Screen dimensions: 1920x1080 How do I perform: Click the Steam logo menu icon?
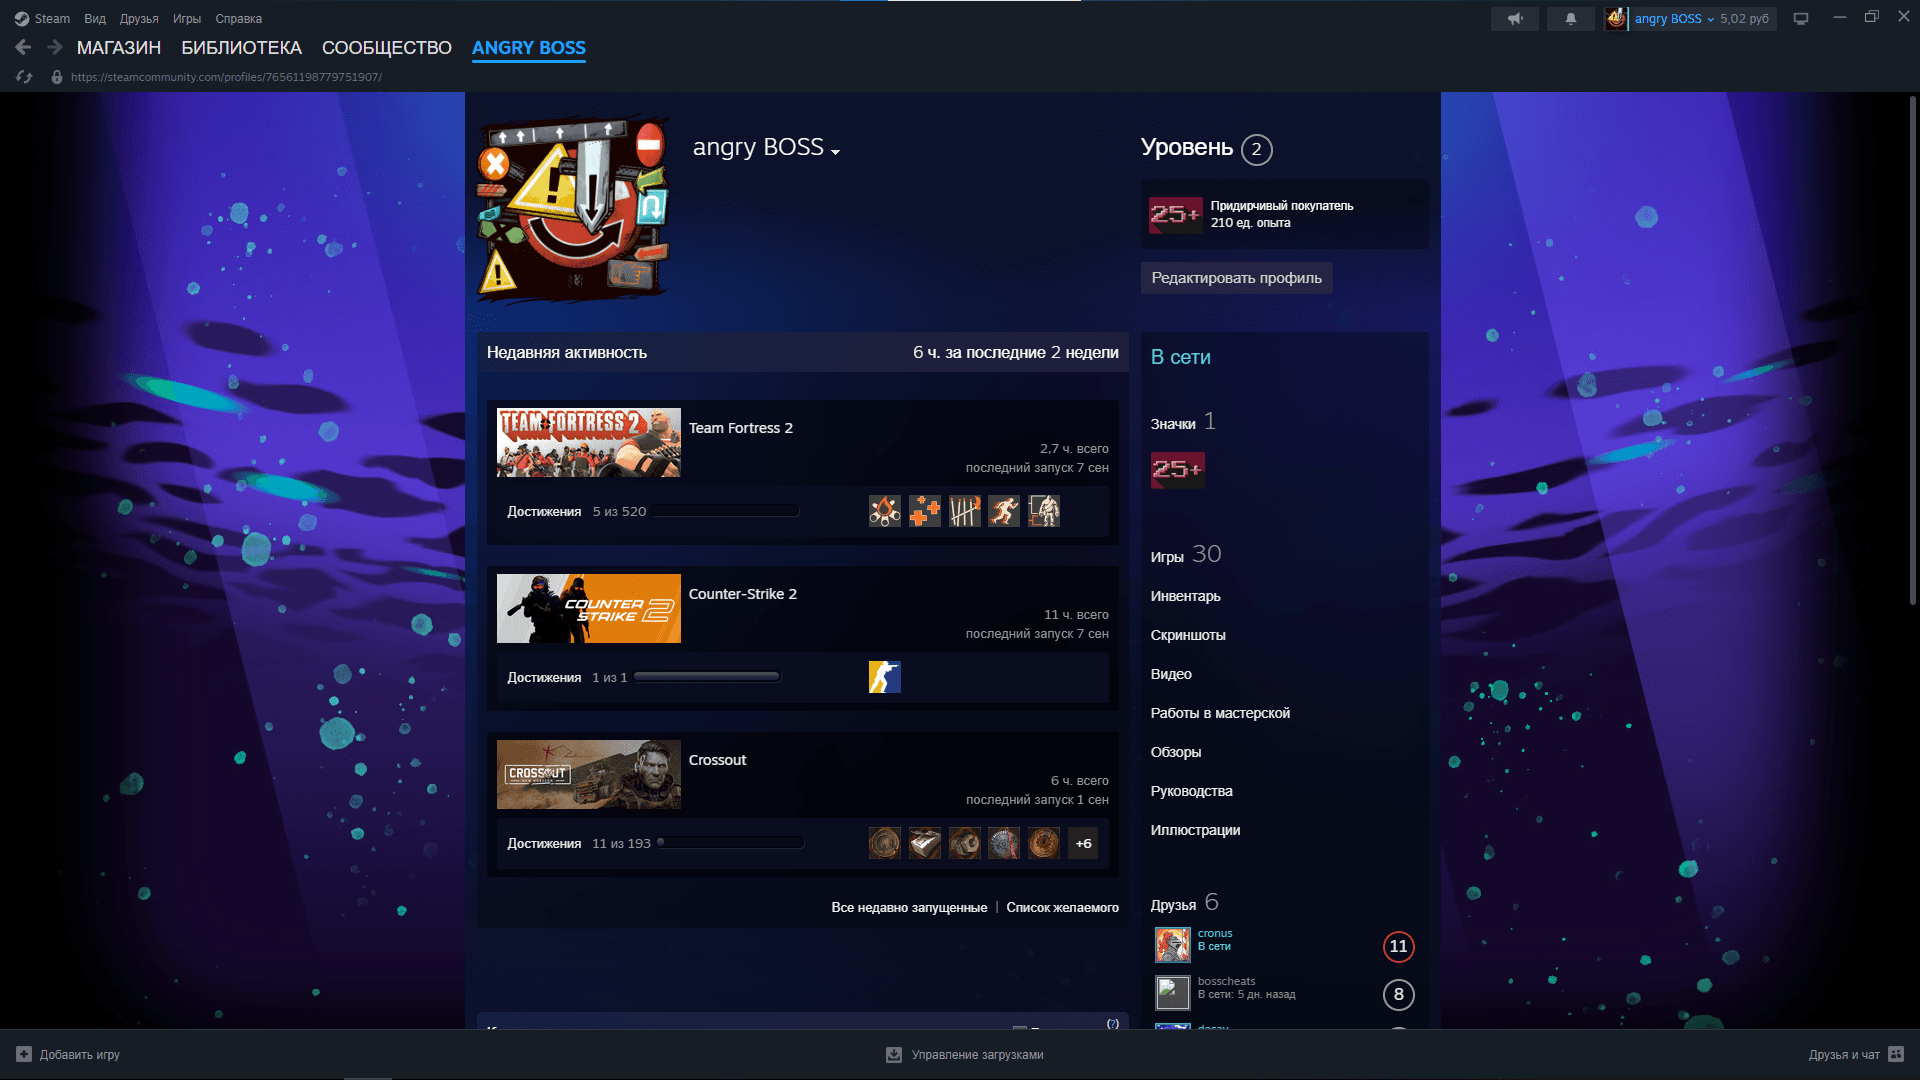tap(22, 19)
